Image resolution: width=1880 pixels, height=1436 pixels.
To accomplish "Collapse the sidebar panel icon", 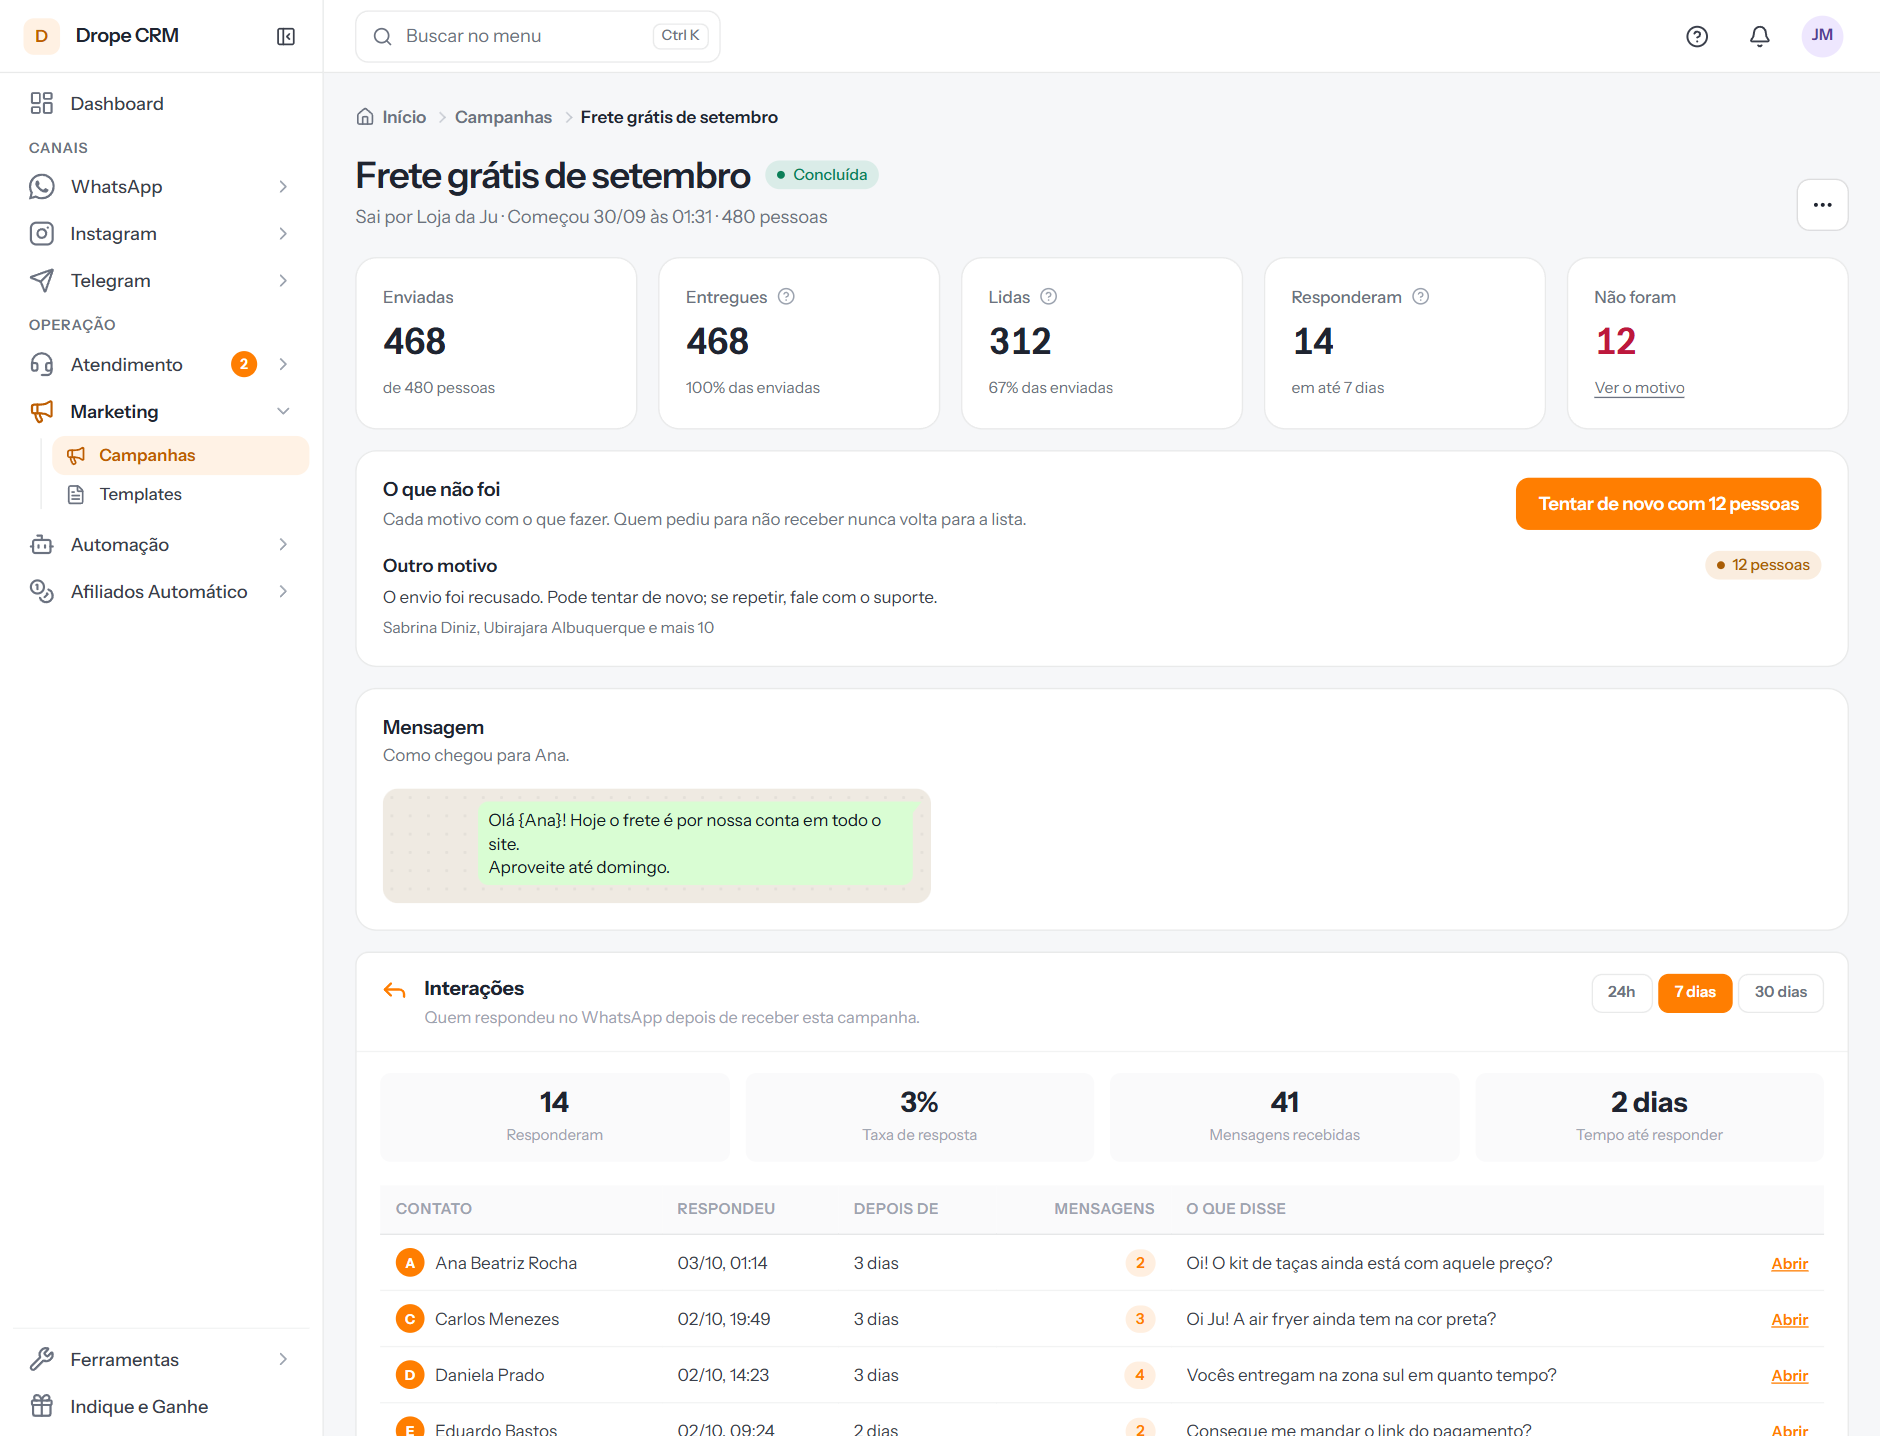I will tap(286, 36).
